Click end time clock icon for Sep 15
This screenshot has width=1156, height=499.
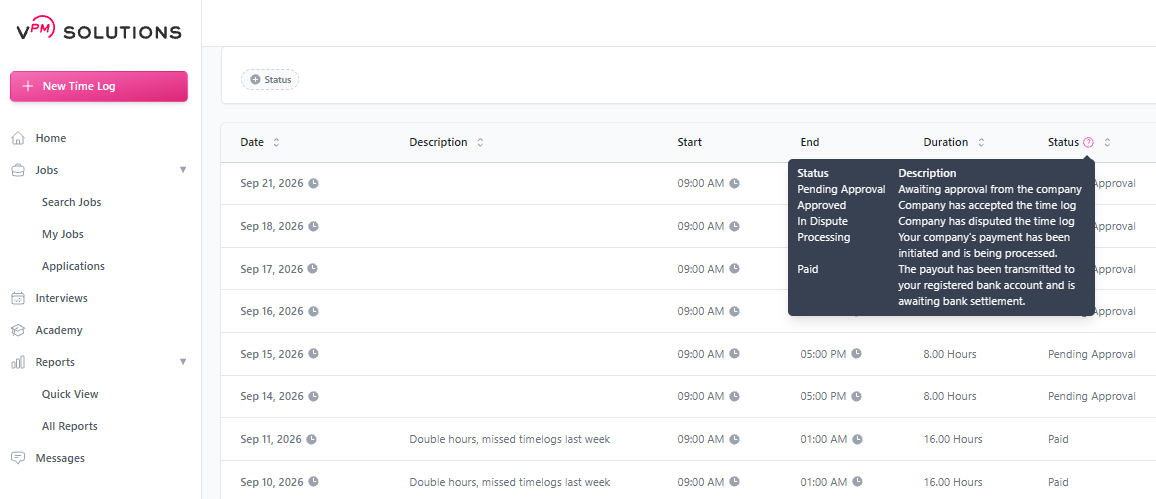click(x=856, y=354)
